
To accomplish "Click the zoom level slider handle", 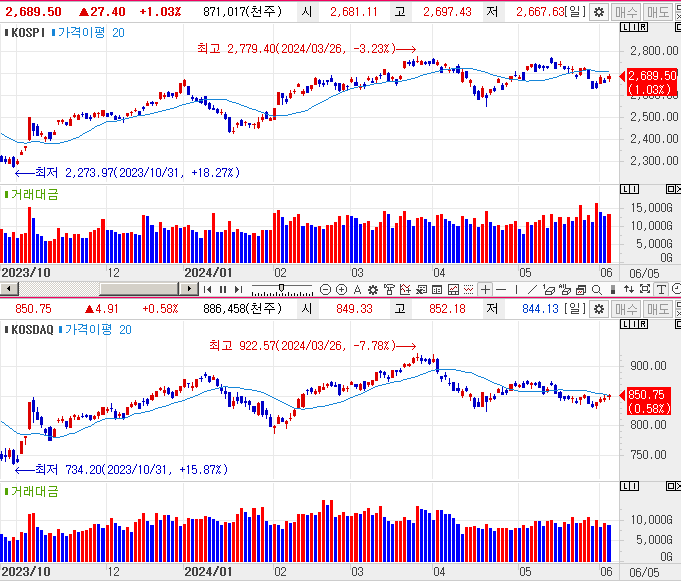I will point(281,288).
